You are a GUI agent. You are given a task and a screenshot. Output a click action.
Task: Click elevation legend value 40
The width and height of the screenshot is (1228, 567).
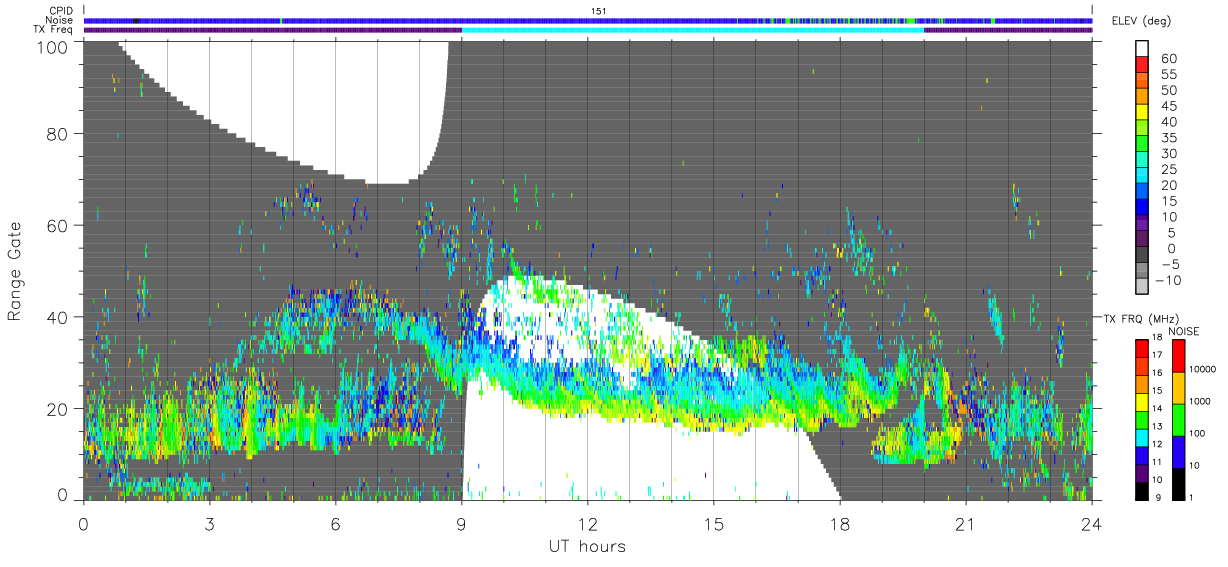tap(1168, 122)
